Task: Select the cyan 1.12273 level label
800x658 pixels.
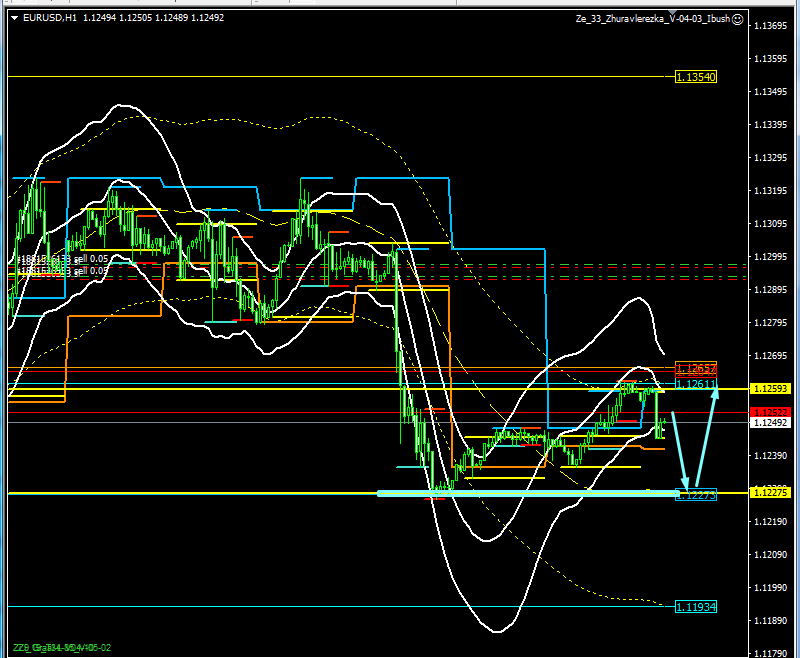Action: 696,494
